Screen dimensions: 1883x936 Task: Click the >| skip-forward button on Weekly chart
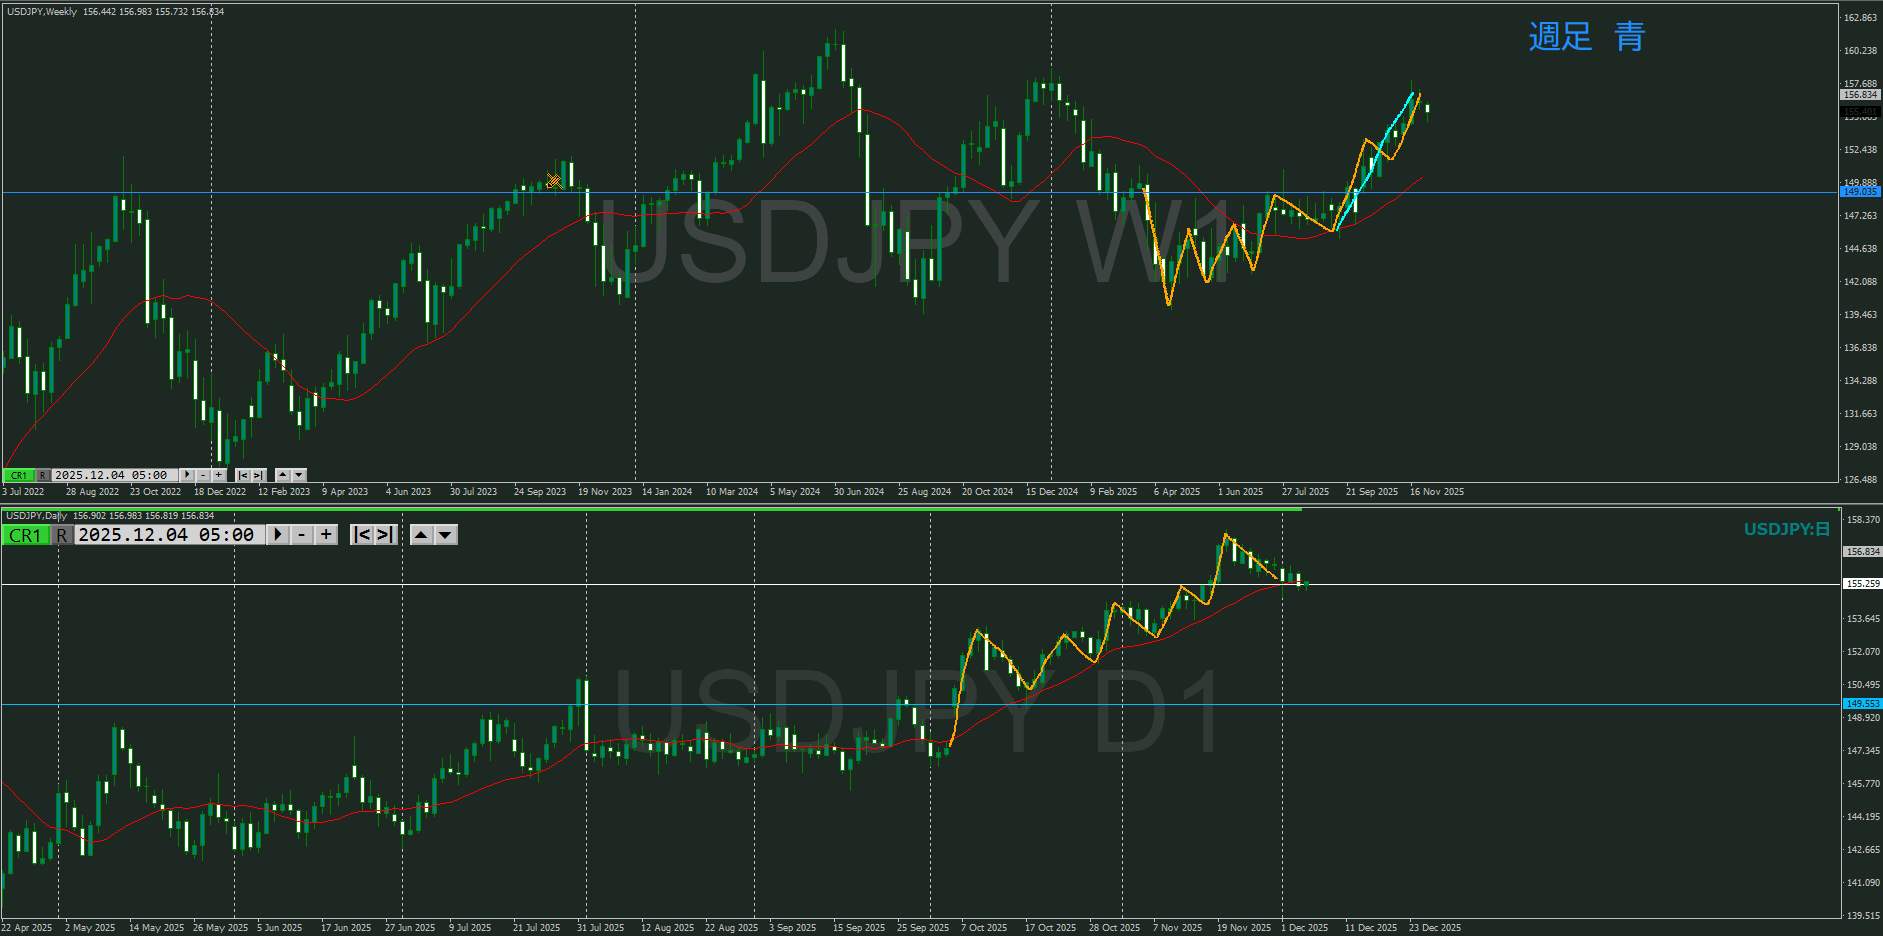tap(259, 476)
